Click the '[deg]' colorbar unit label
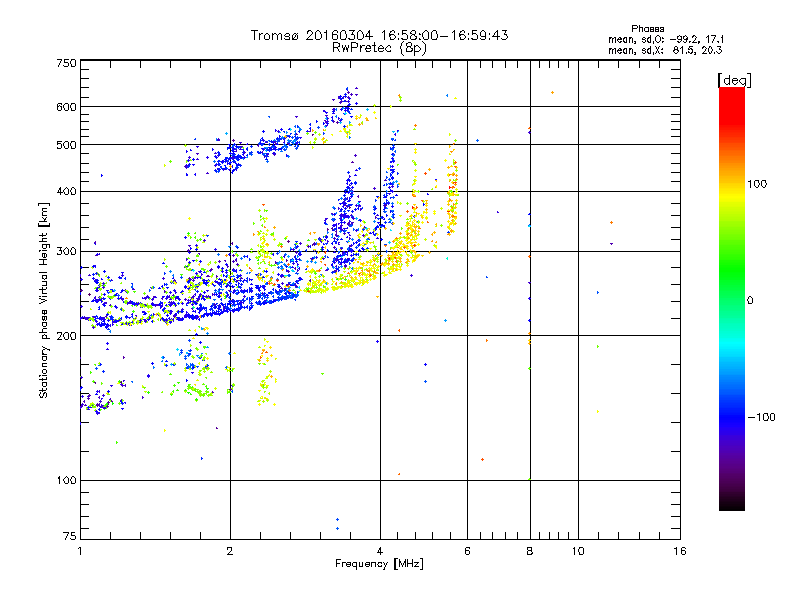The height and width of the screenshot is (600, 800). pyautogui.click(x=734, y=80)
